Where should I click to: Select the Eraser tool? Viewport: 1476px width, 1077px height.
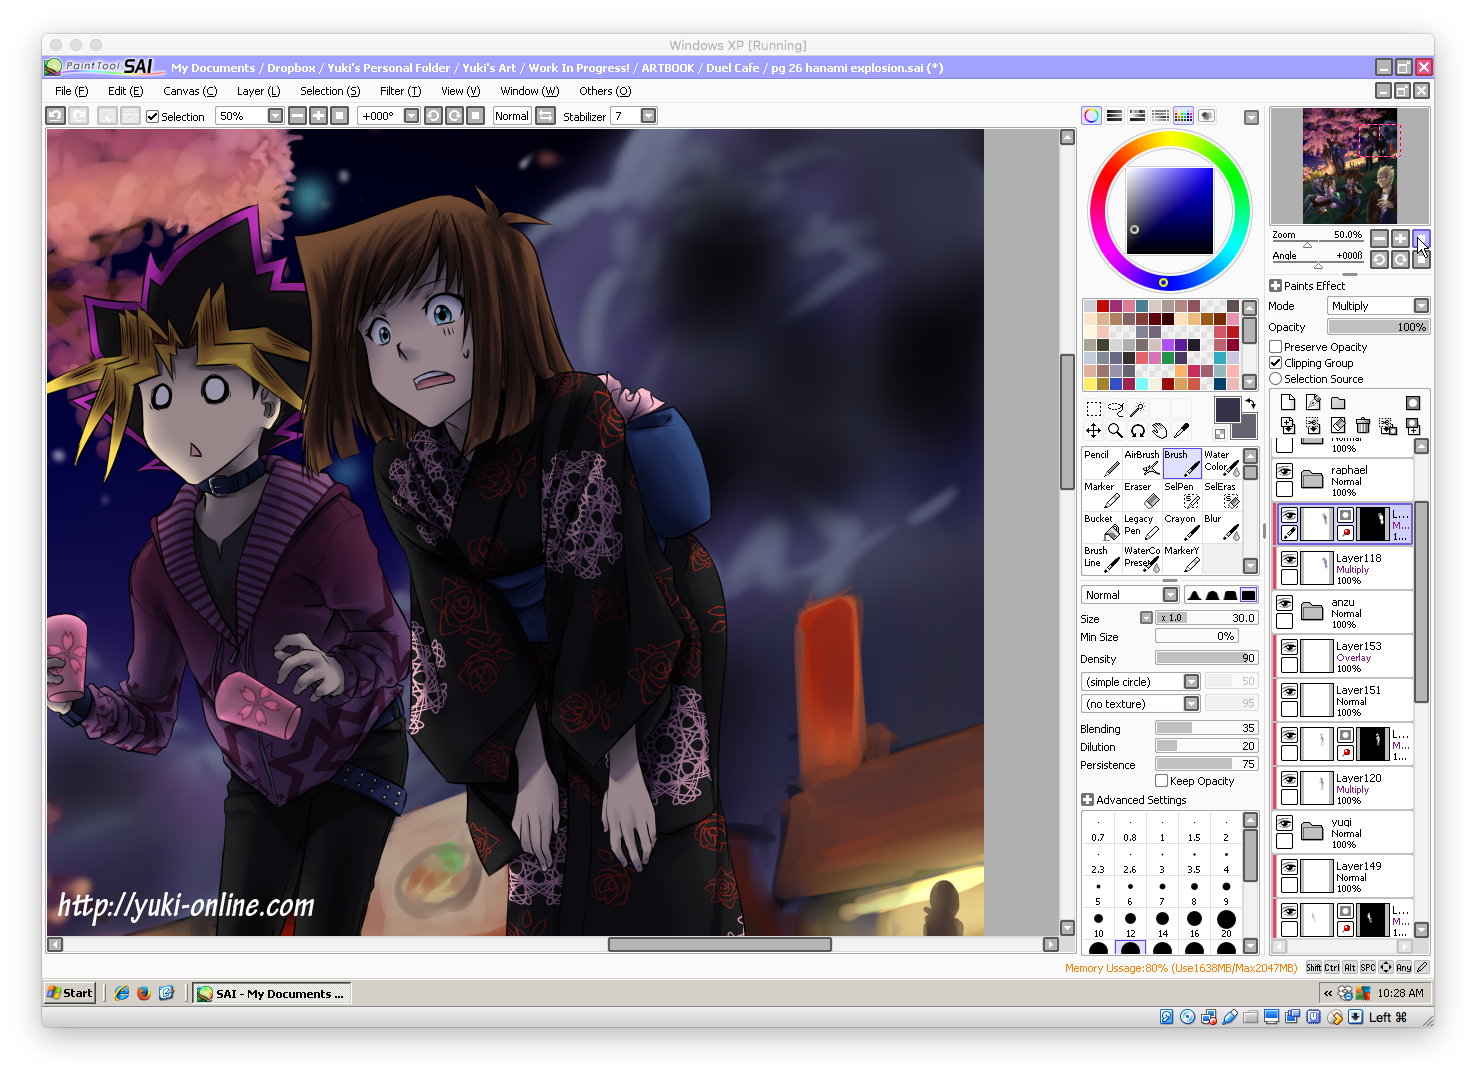click(x=1142, y=495)
